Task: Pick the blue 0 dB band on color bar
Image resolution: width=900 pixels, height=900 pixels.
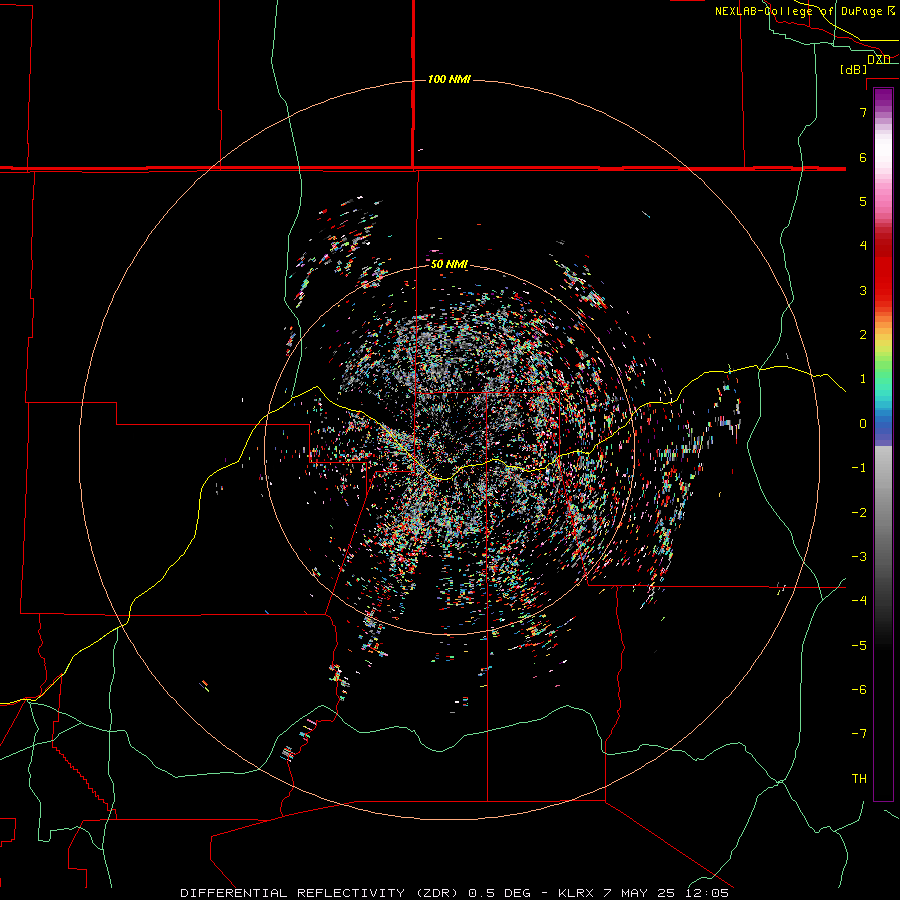Action: pyautogui.click(x=883, y=425)
